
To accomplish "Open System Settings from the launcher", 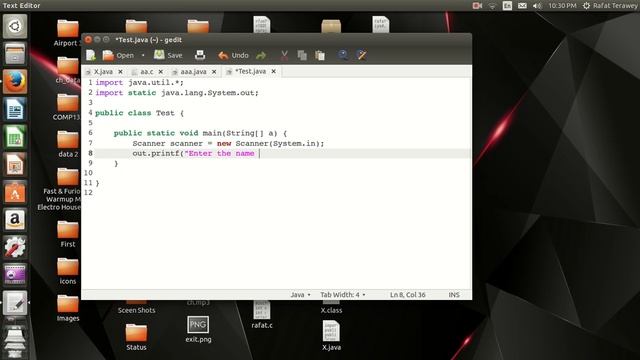I will 15,248.
